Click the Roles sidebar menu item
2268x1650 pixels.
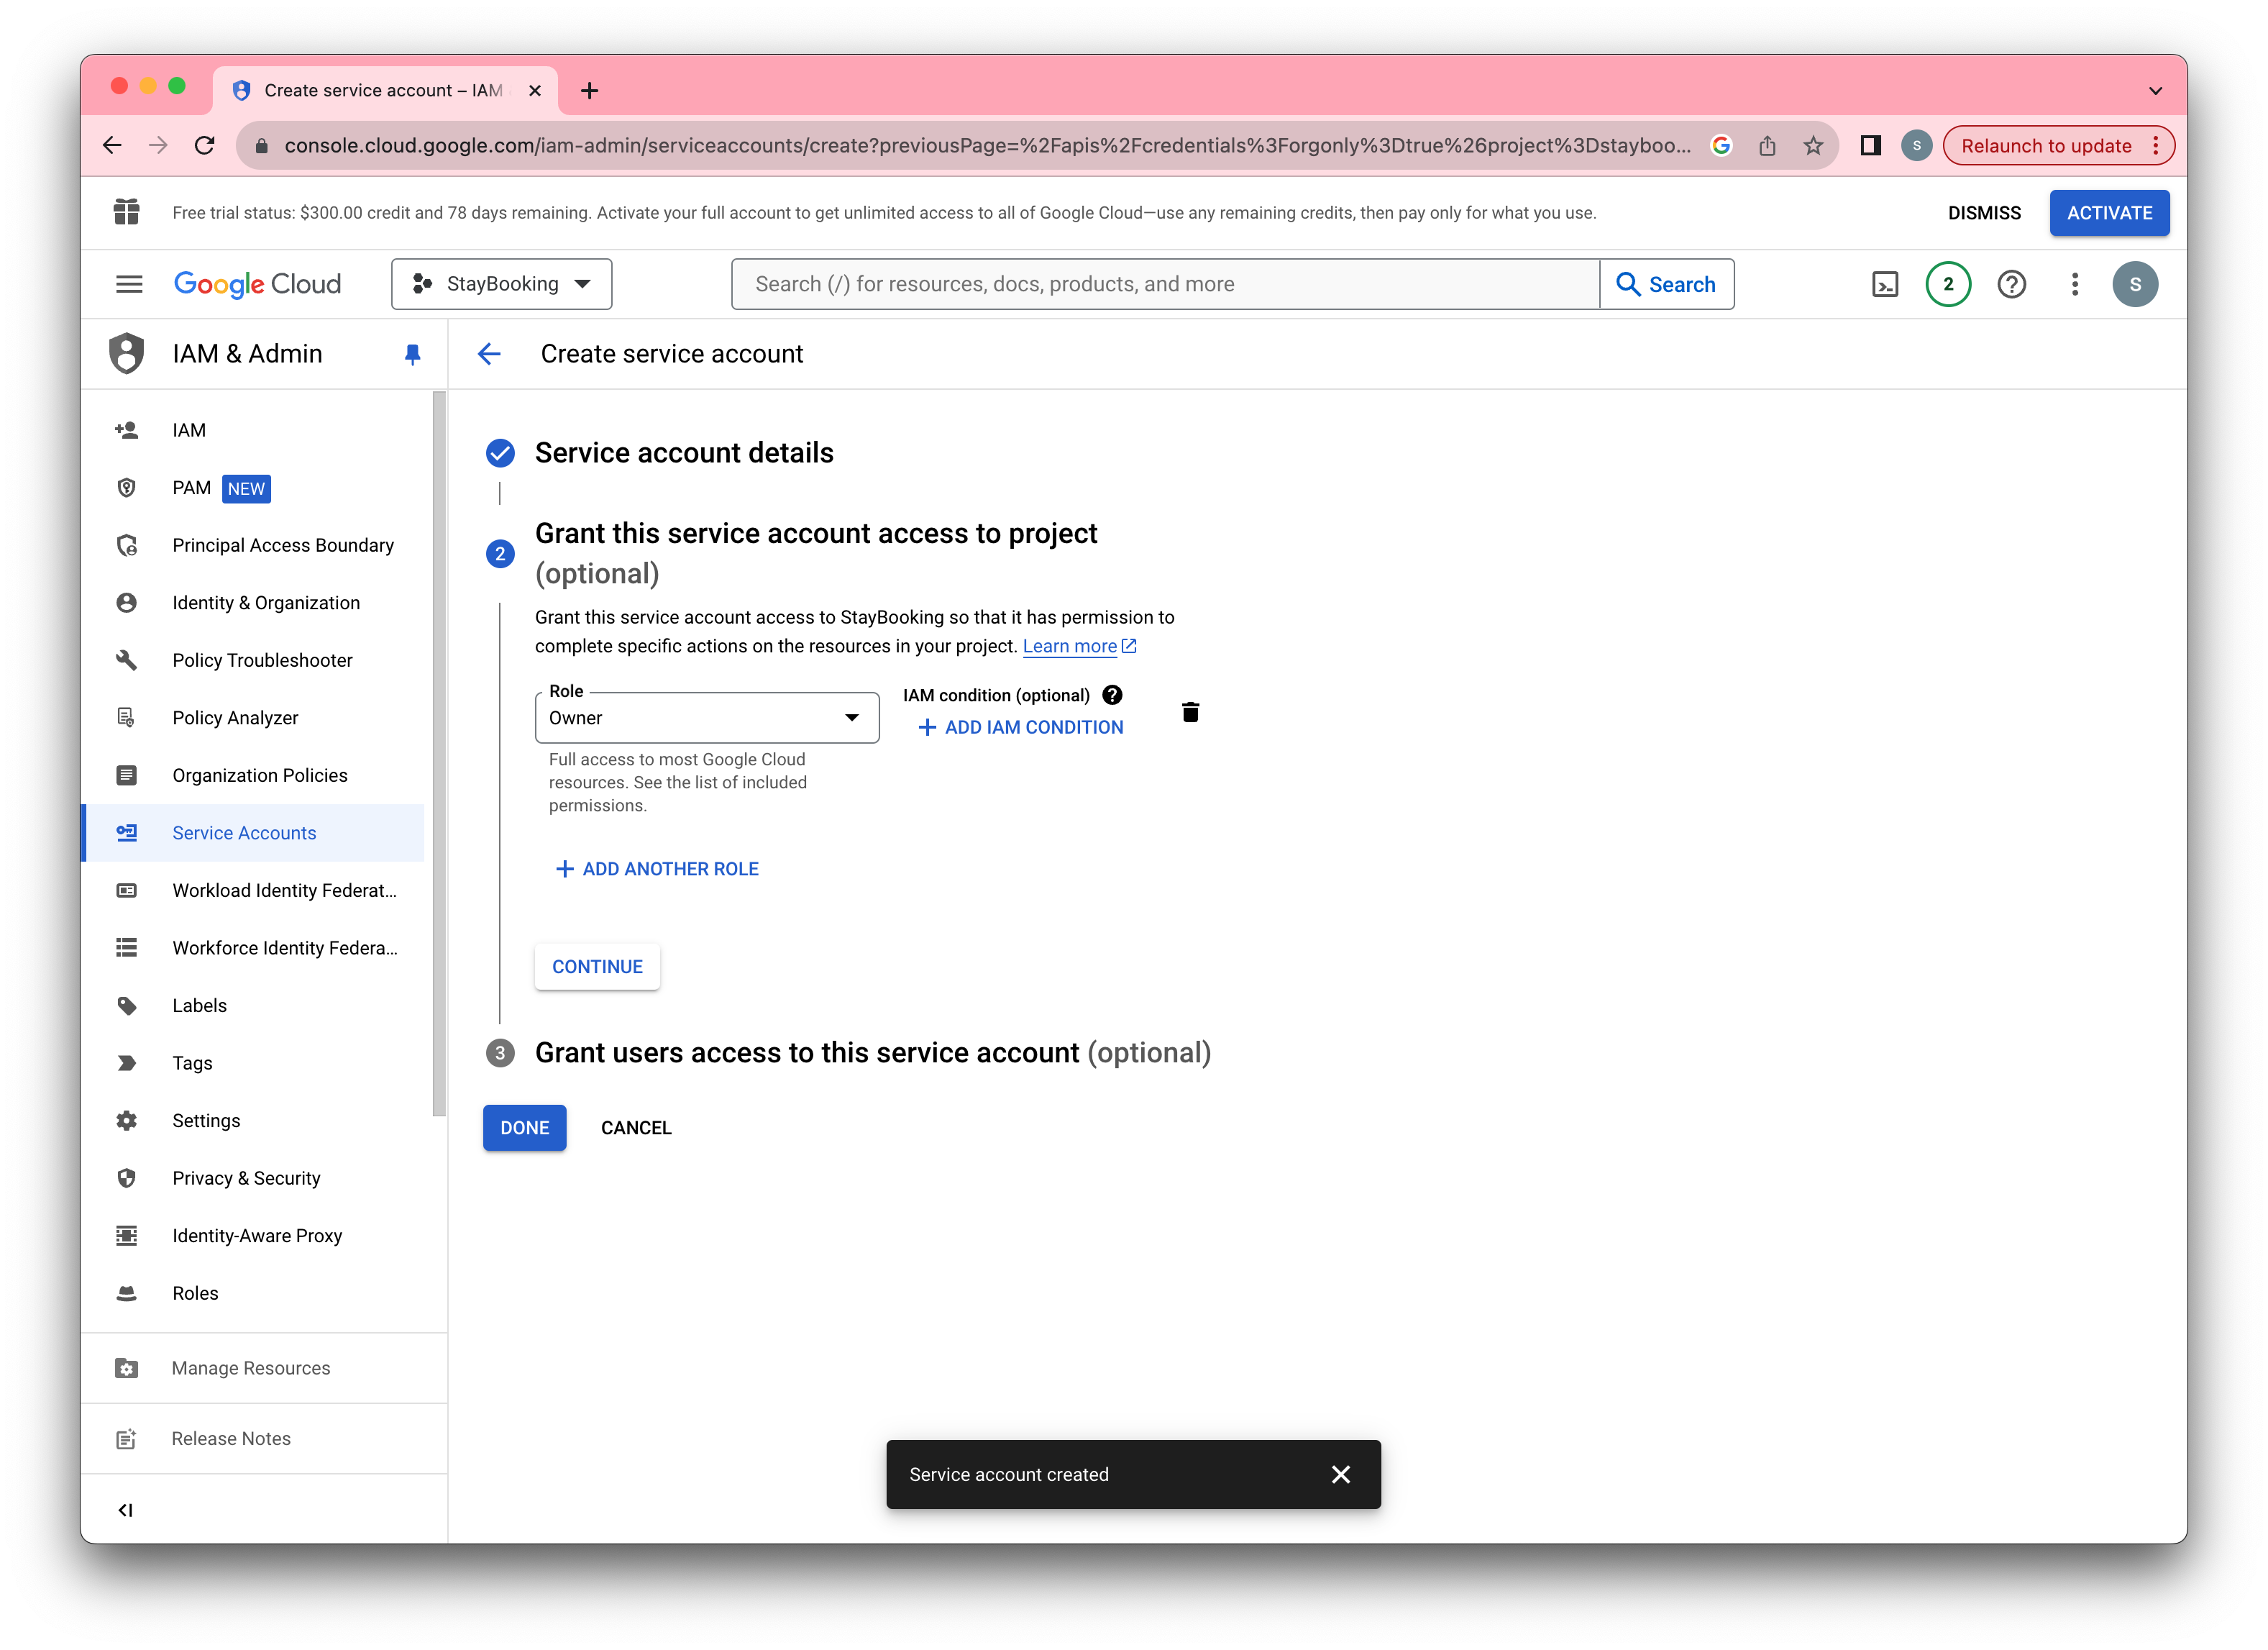point(193,1293)
